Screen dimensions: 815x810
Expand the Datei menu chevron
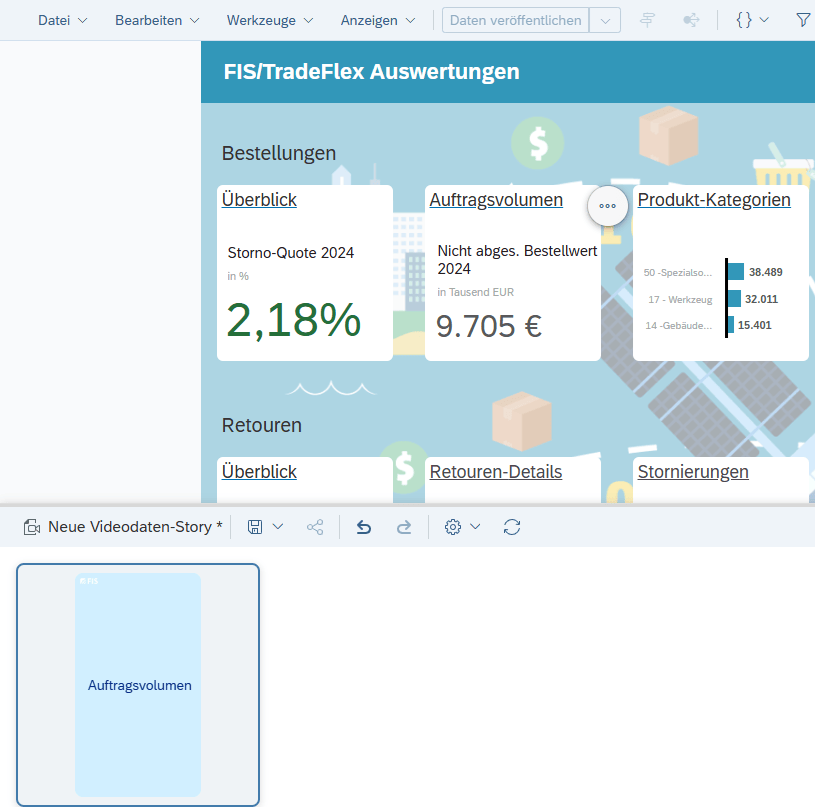click(83, 20)
